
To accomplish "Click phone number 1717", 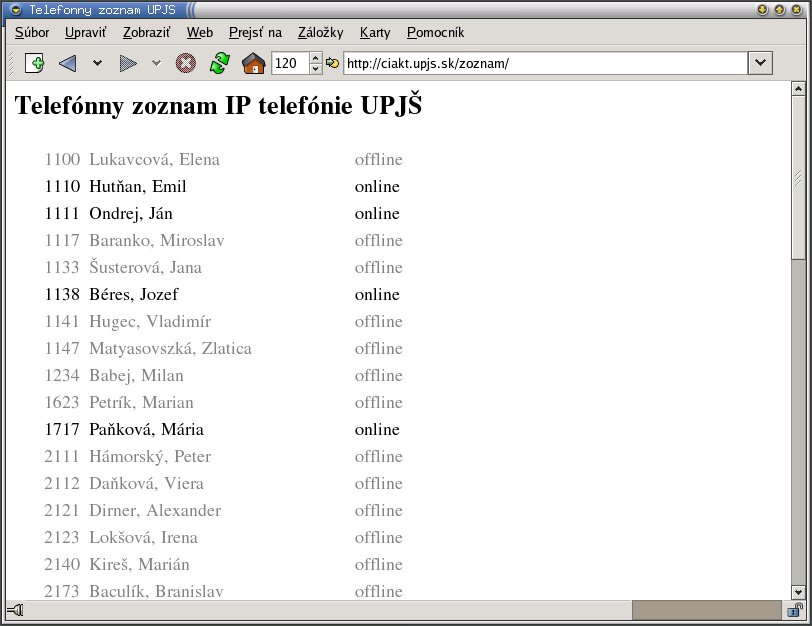I will [62, 429].
